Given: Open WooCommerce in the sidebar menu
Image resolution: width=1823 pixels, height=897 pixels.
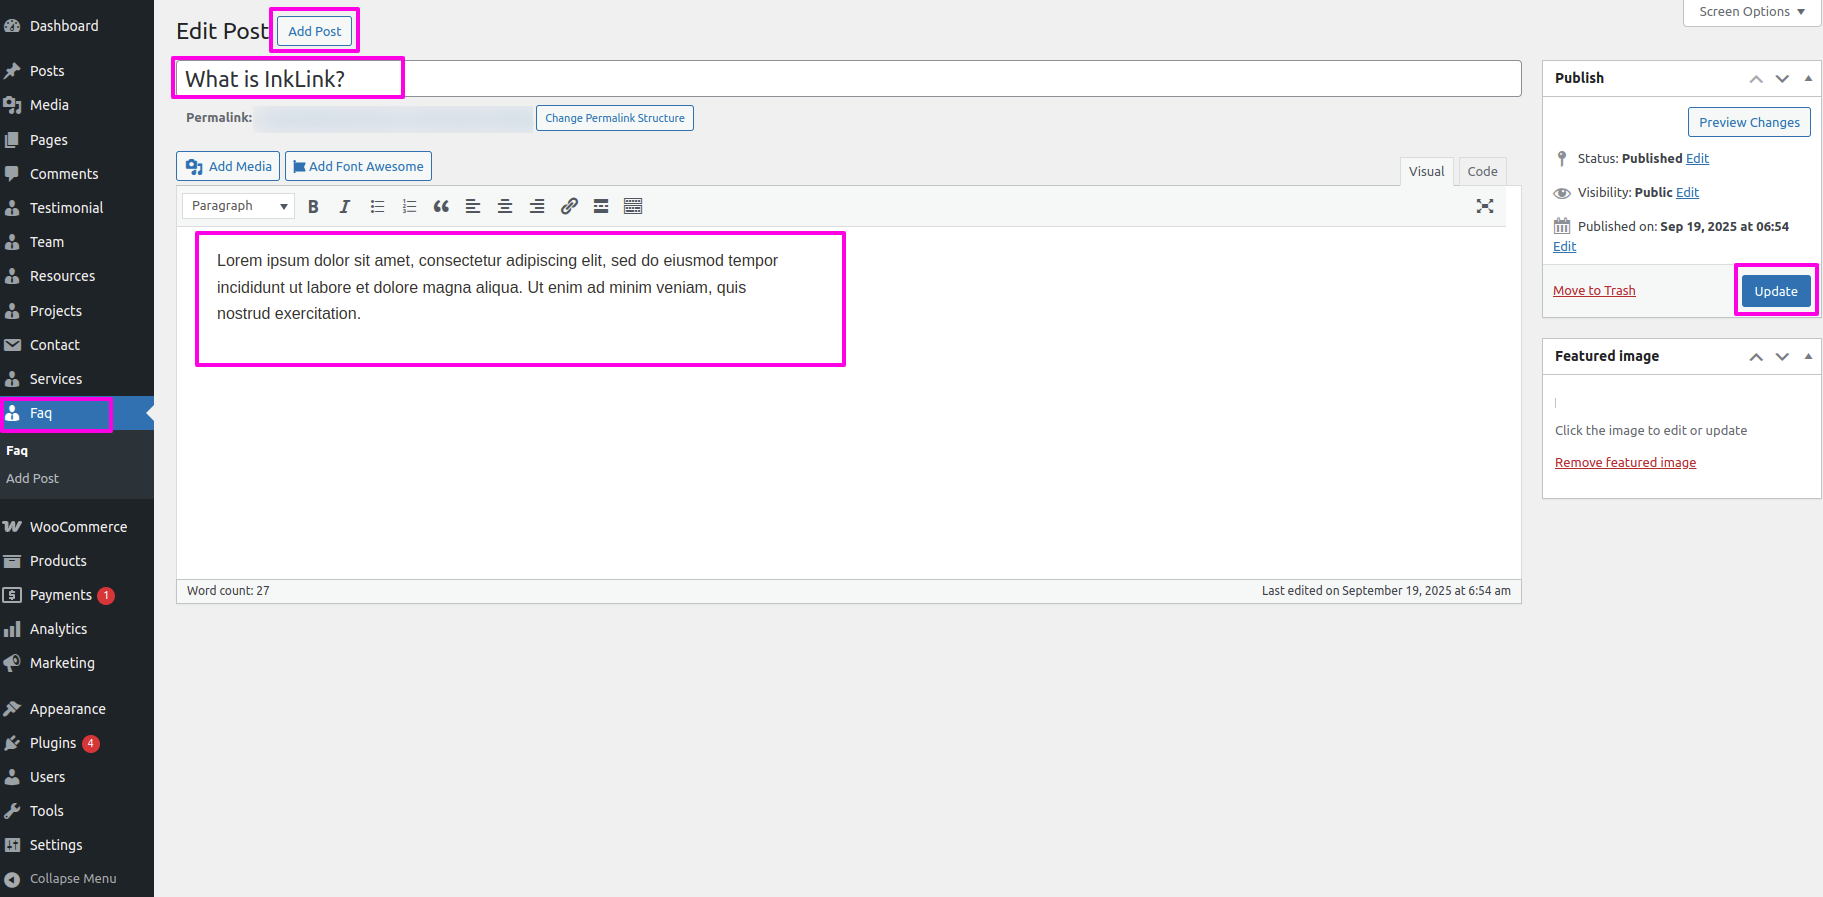Looking at the screenshot, I should tap(78, 527).
